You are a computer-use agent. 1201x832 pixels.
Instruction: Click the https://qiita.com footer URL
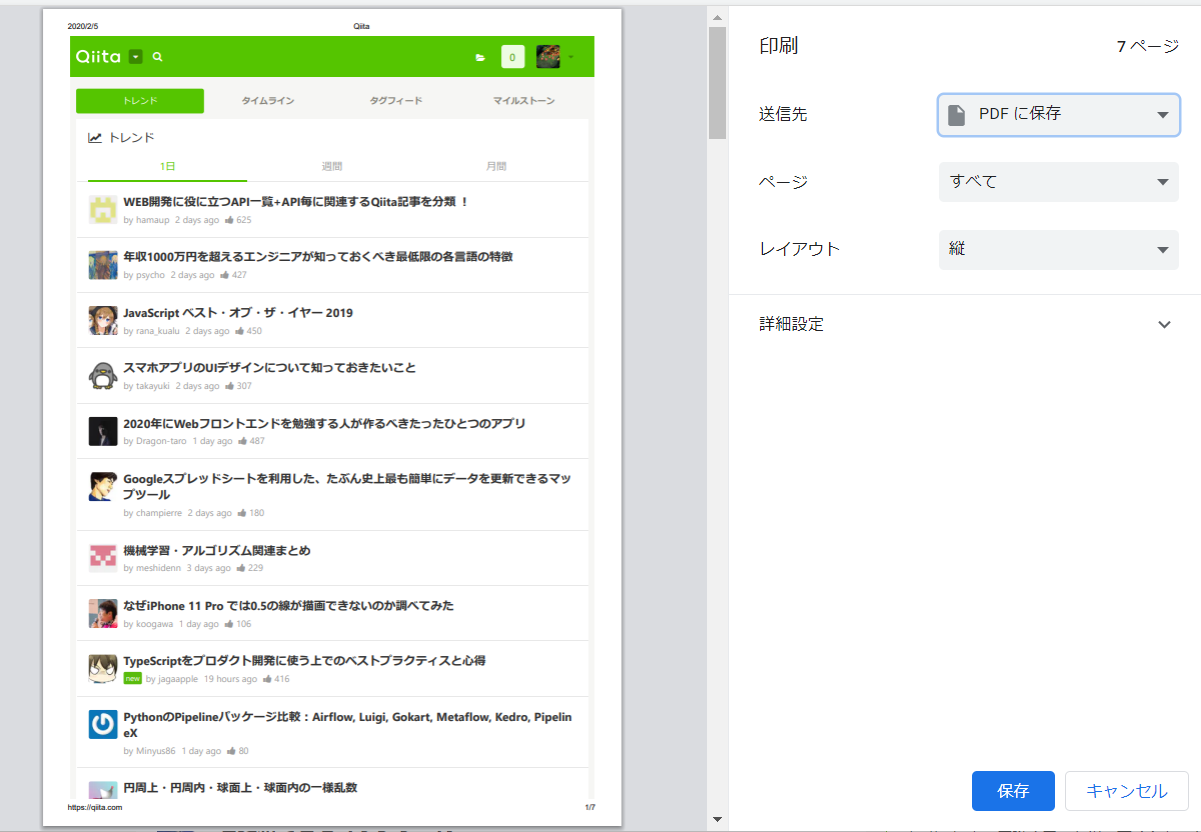[95, 807]
